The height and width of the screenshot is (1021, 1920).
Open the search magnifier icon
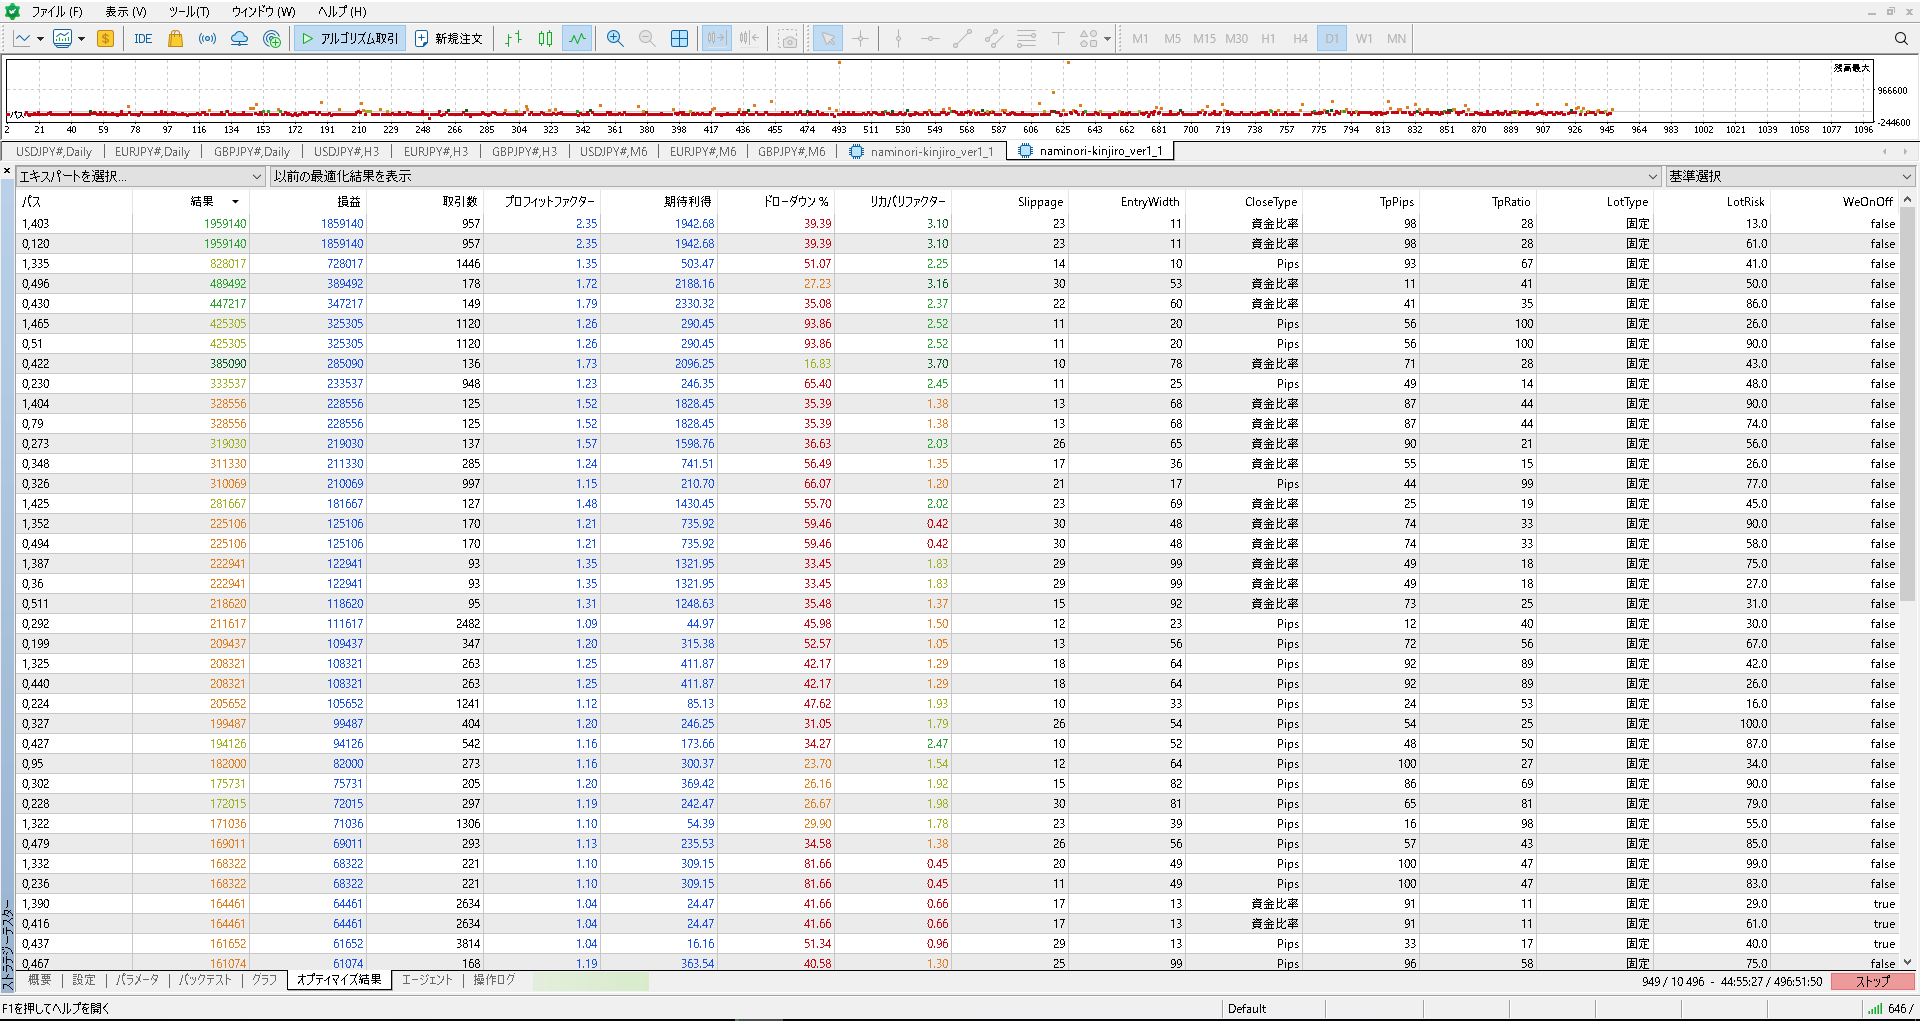click(1901, 39)
